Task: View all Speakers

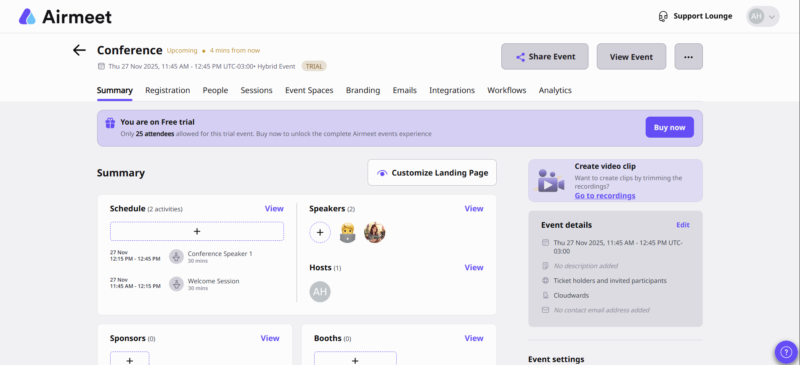Action: click(474, 208)
